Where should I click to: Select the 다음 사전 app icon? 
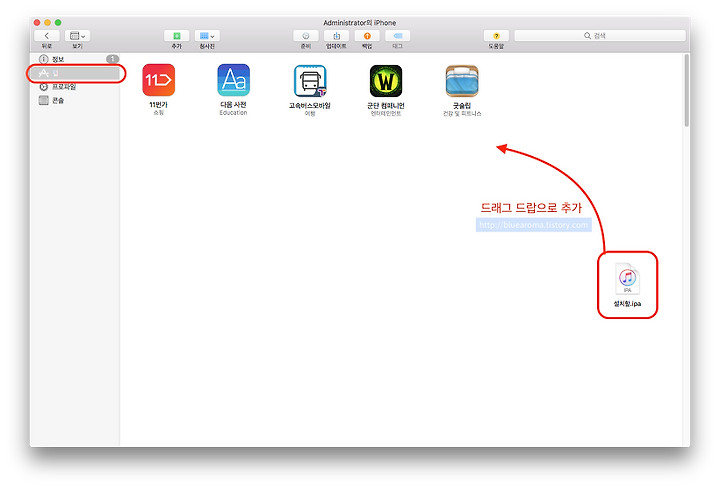pyautogui.click(x=234, y=80)
